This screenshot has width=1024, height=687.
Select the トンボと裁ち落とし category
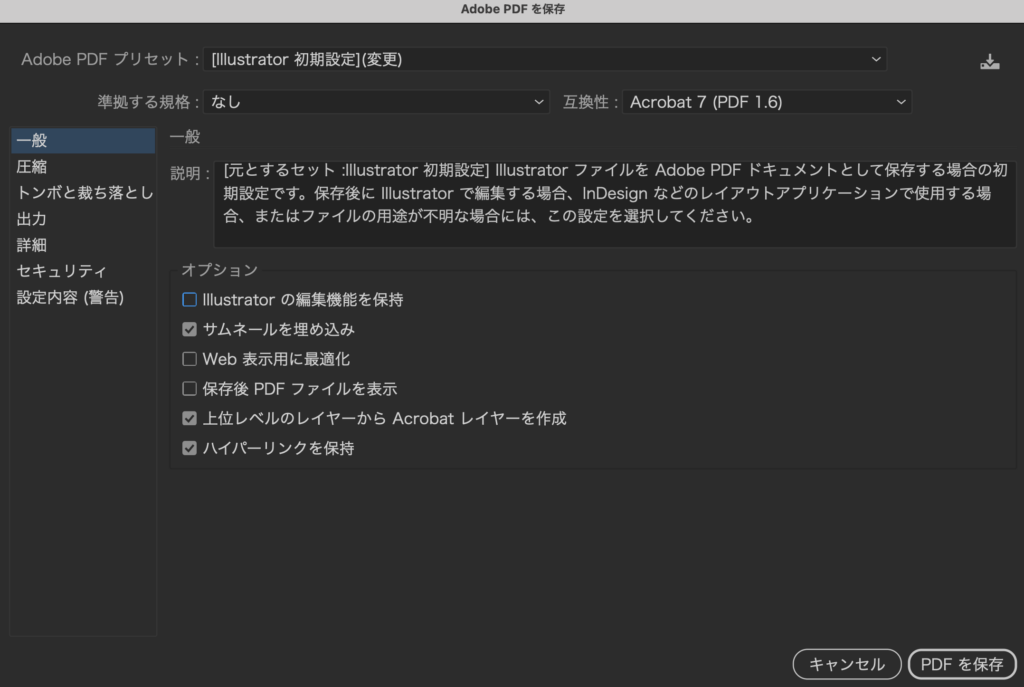pos(83,193)
